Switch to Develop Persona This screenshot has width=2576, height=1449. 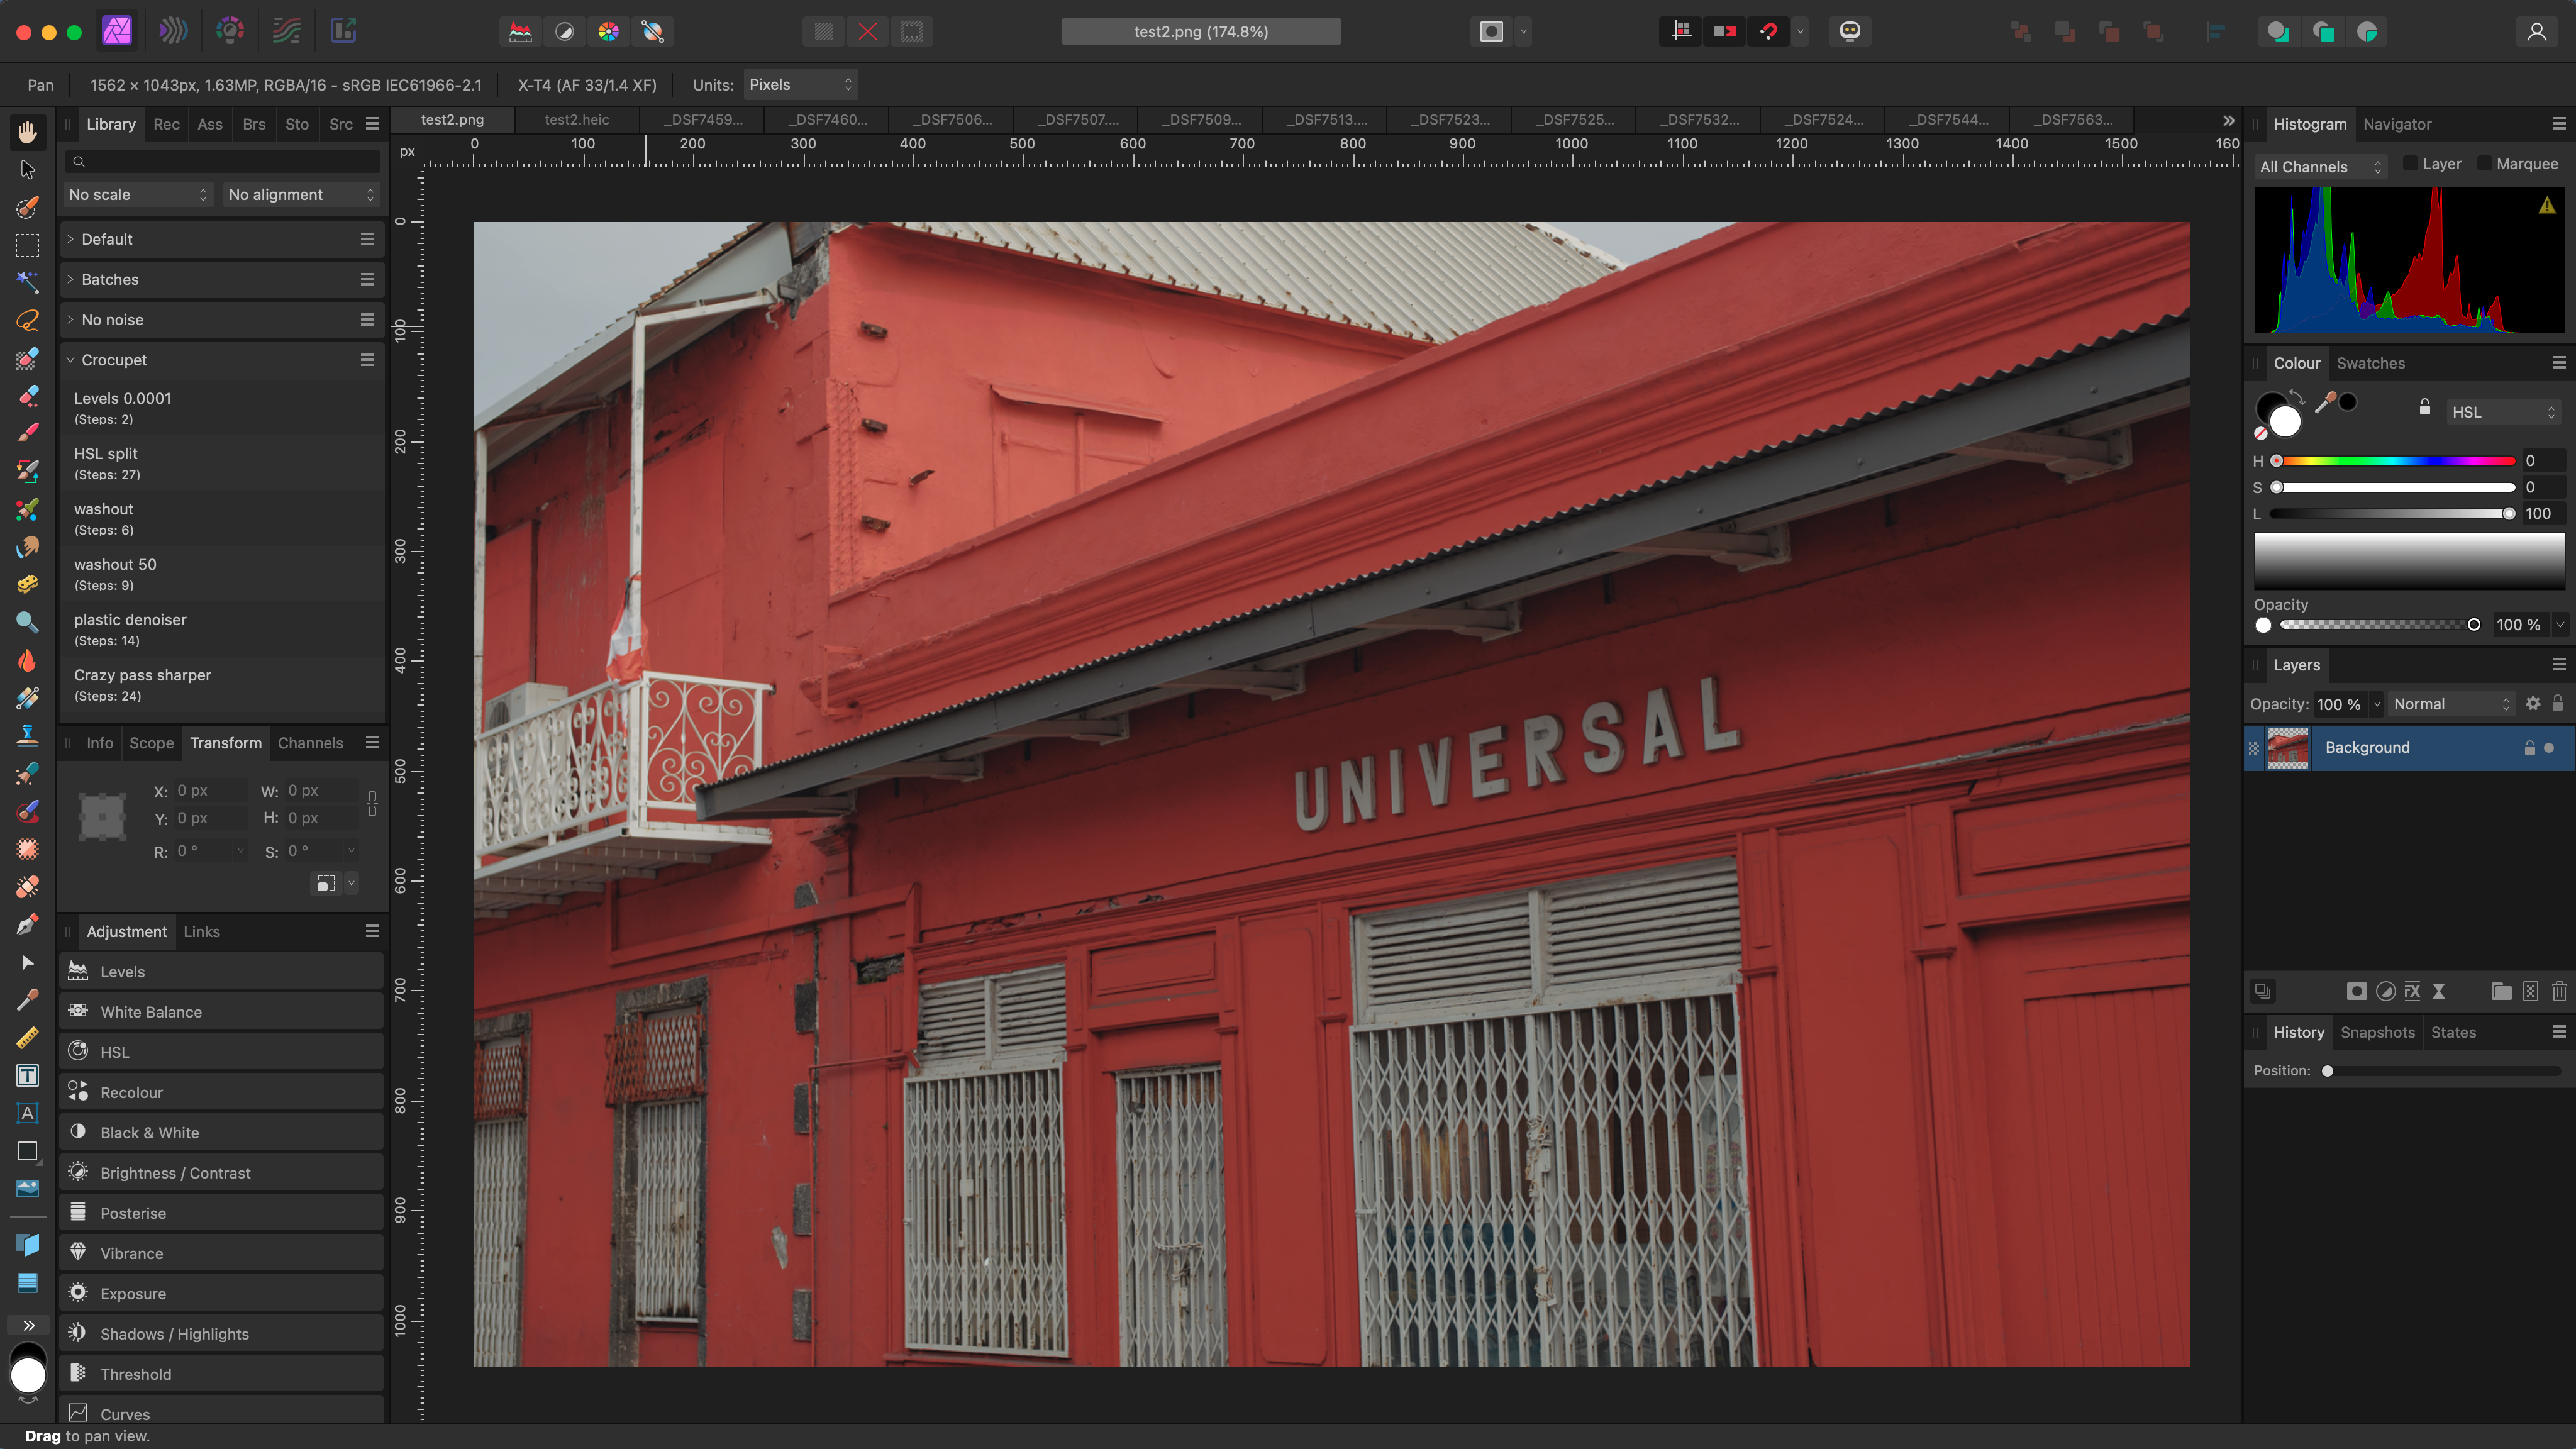[x=230, y=31]
